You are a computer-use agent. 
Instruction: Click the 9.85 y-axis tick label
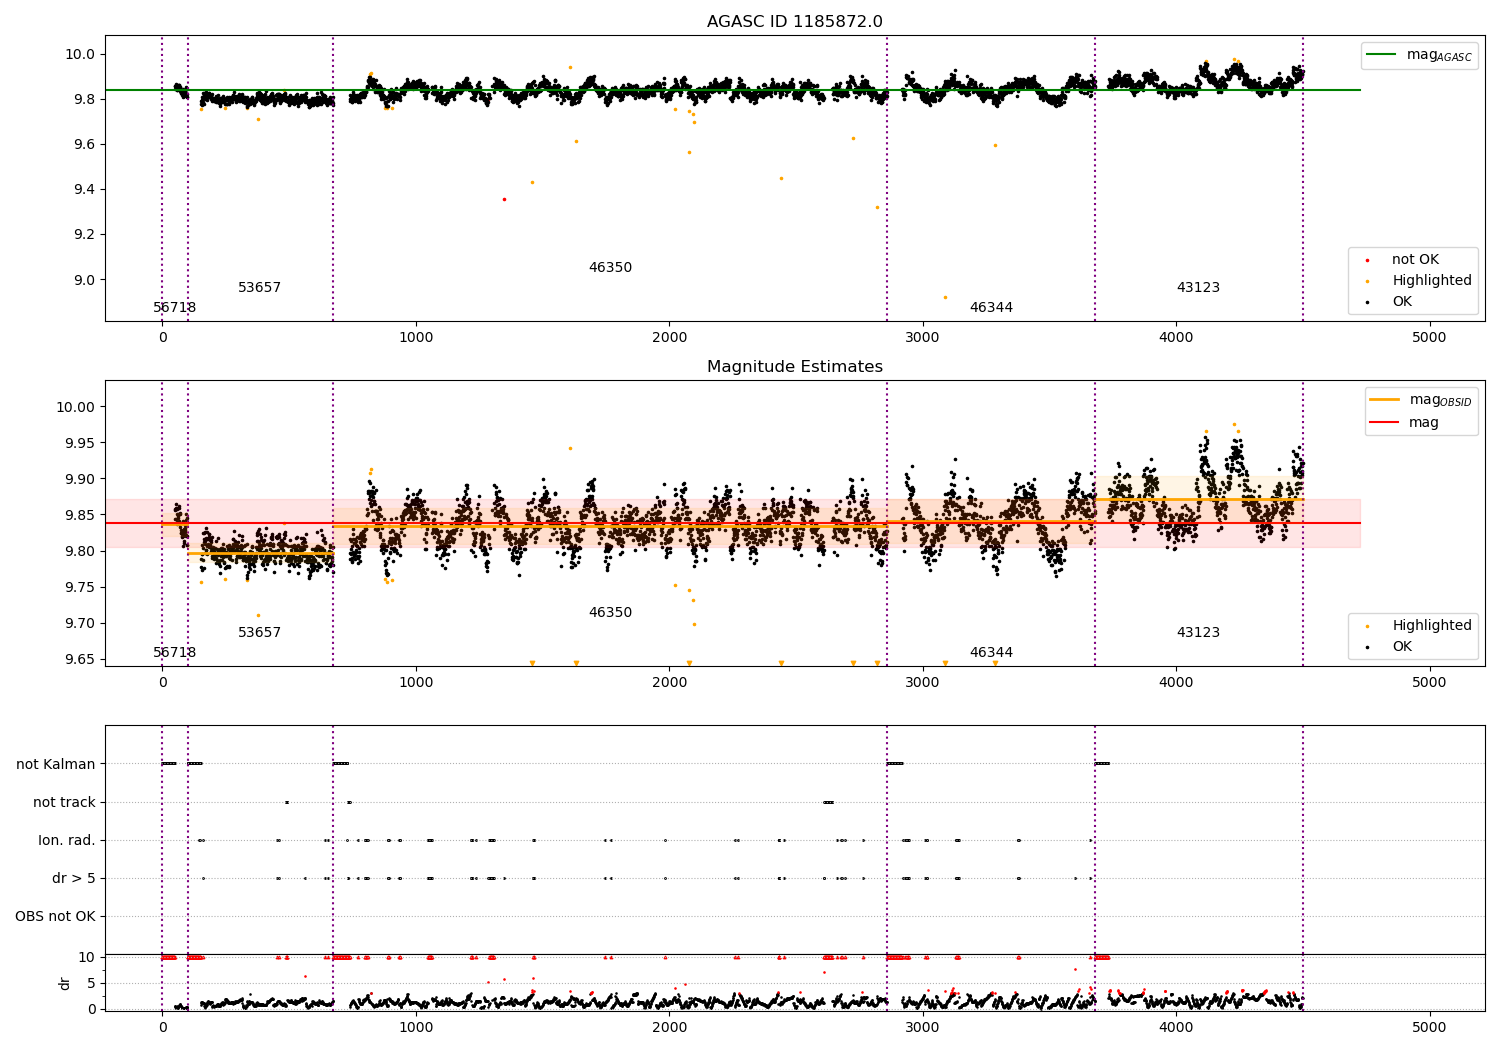point(81,516)
